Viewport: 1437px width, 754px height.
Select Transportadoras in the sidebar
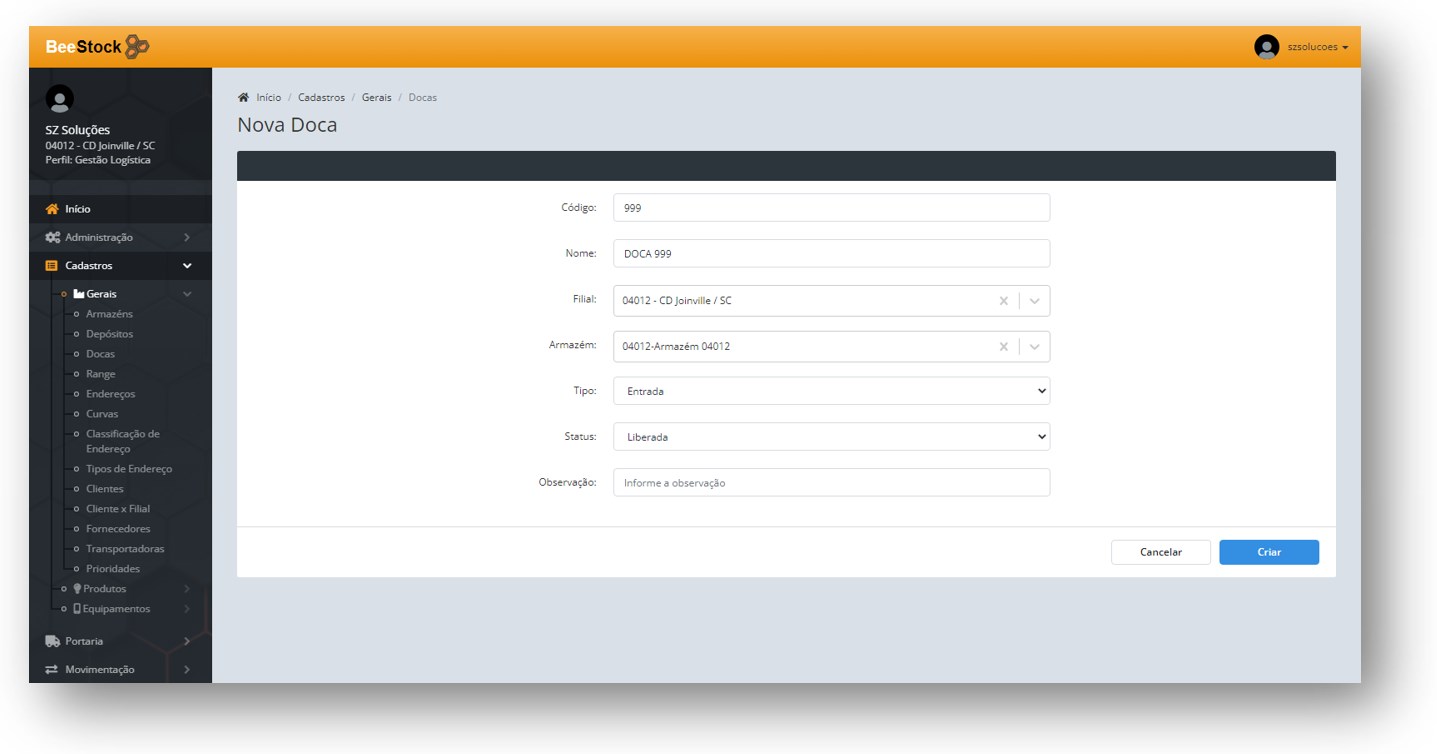click(125, 549)
